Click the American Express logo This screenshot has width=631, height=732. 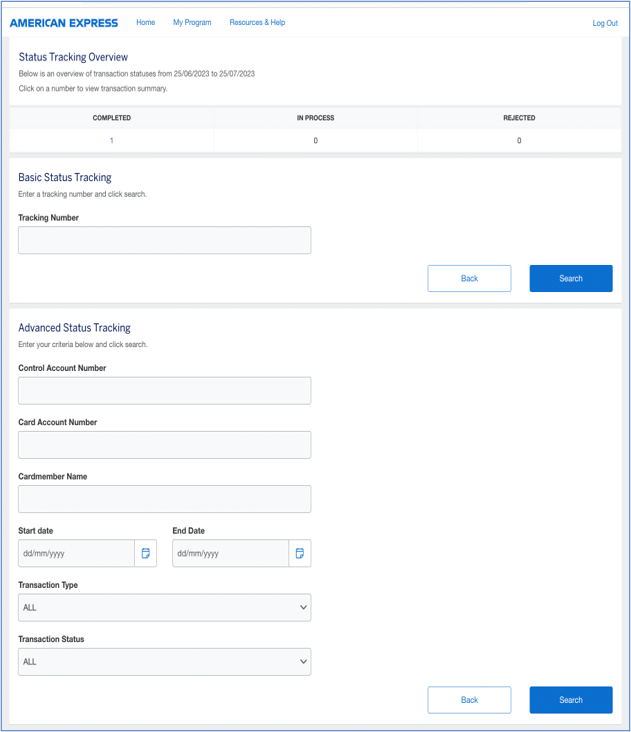coord(64,23)
